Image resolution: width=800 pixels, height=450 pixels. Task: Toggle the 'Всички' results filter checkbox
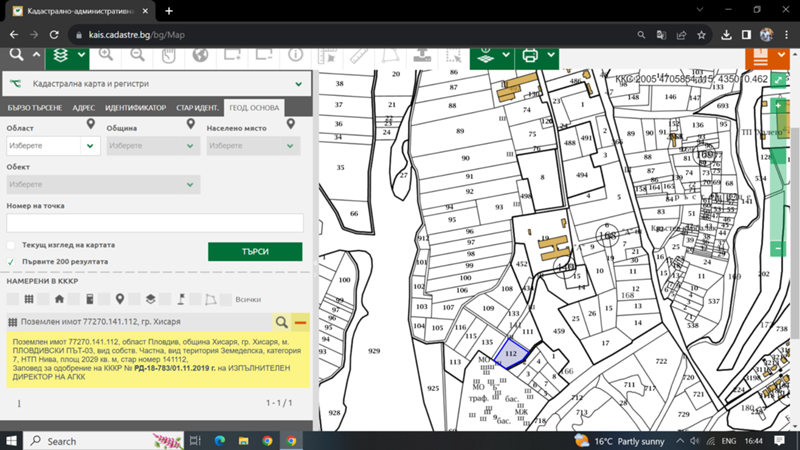226,299
